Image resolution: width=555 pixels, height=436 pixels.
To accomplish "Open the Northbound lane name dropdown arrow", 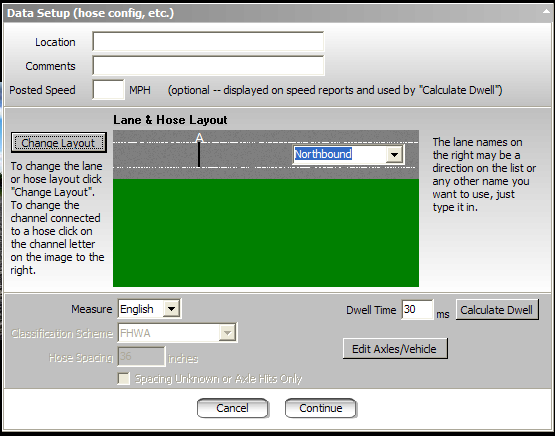I will 394,155.
